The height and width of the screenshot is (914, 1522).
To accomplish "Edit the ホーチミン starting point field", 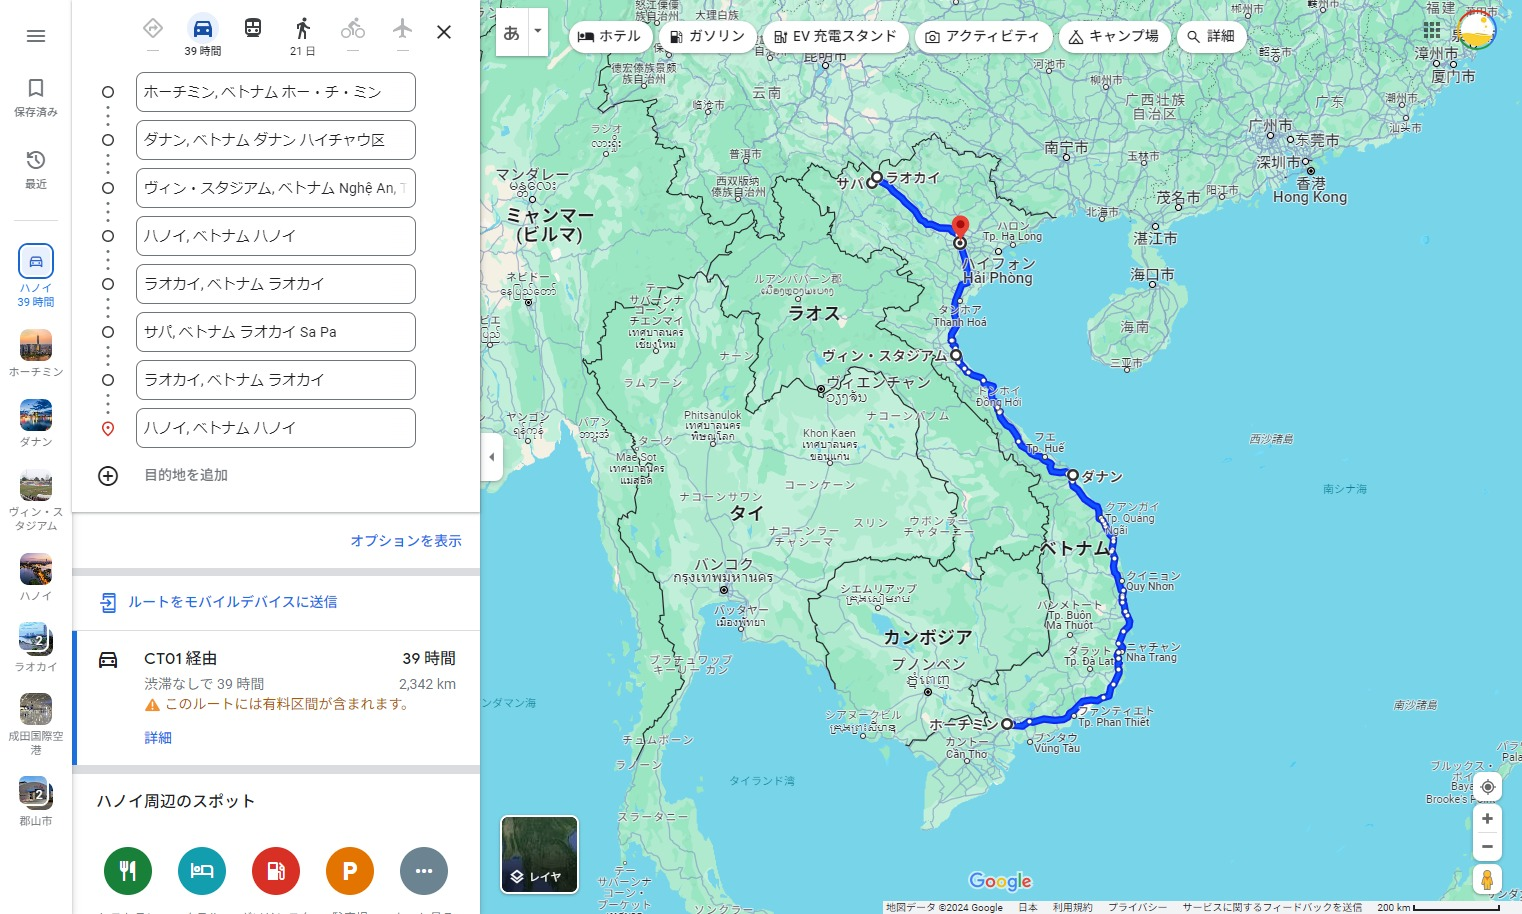I will tap(276, 92).
